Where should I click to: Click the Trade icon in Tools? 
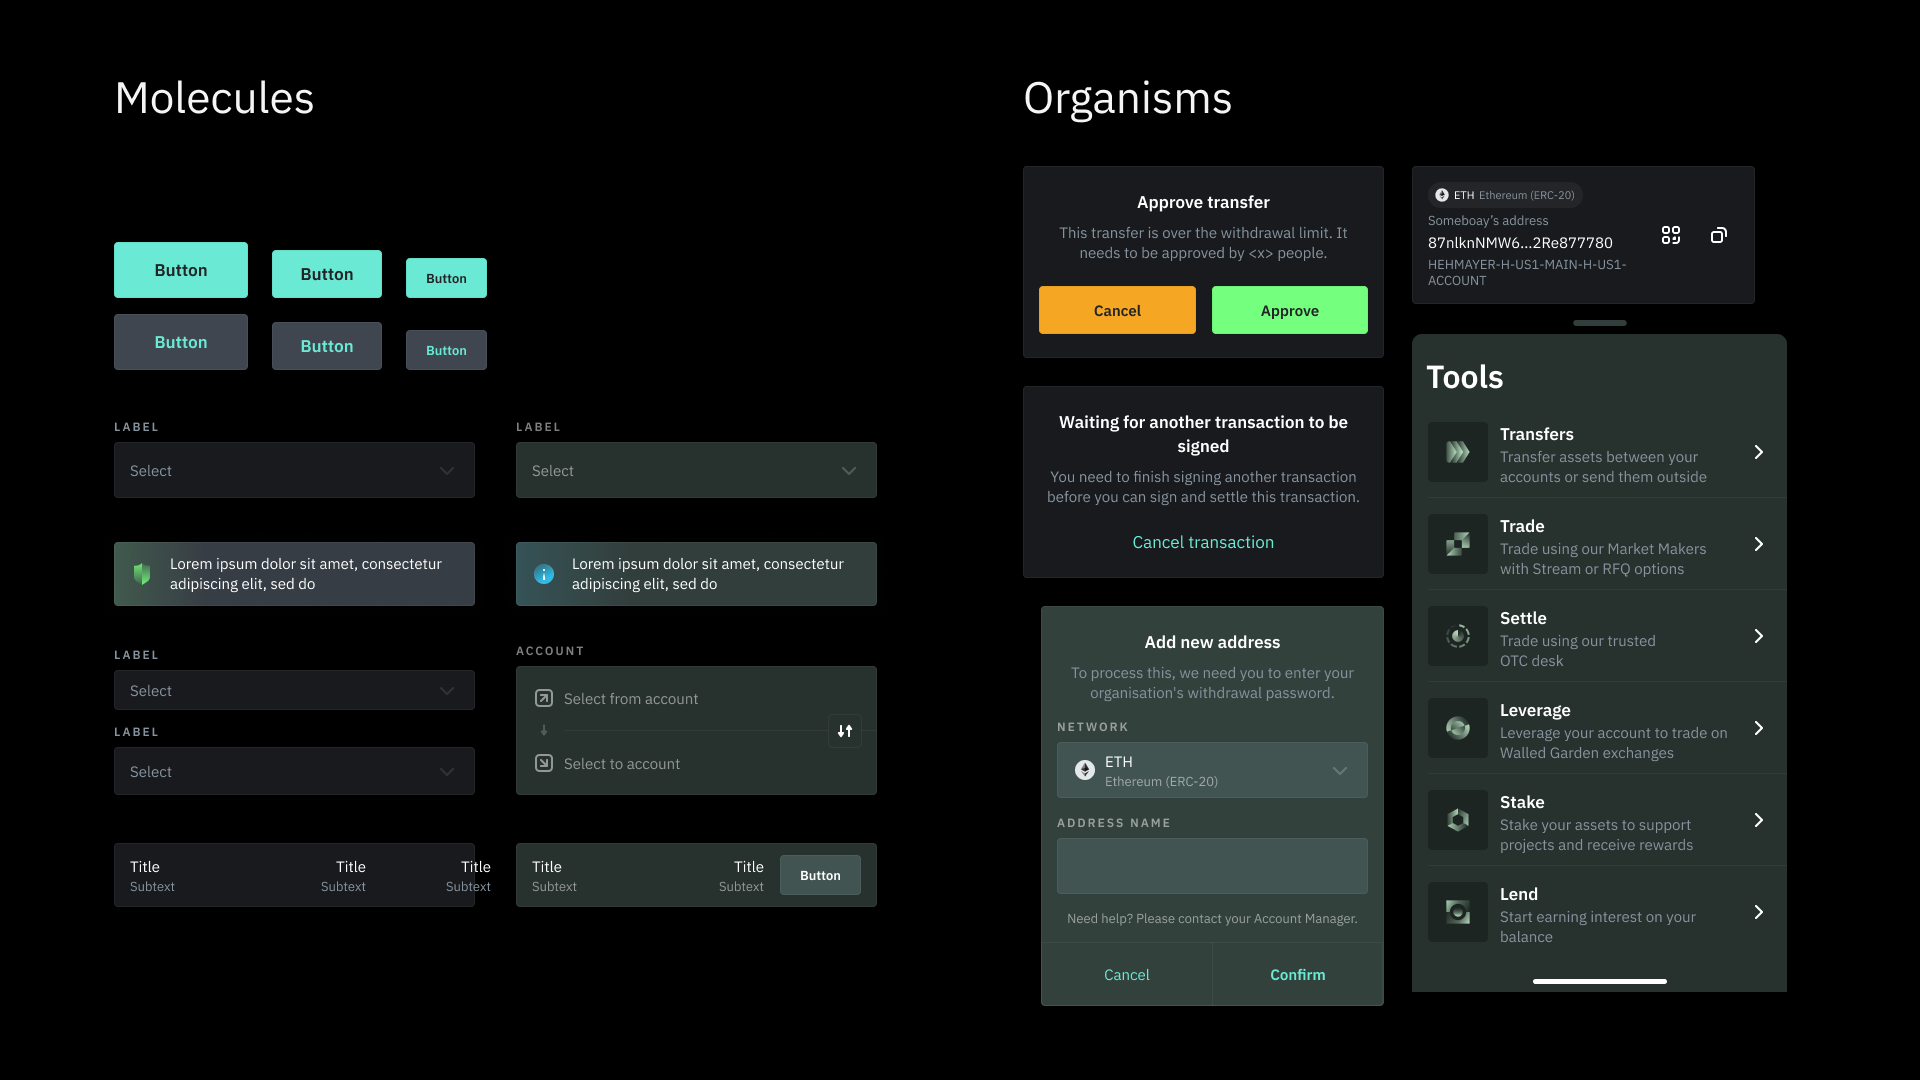(1458, 544)
